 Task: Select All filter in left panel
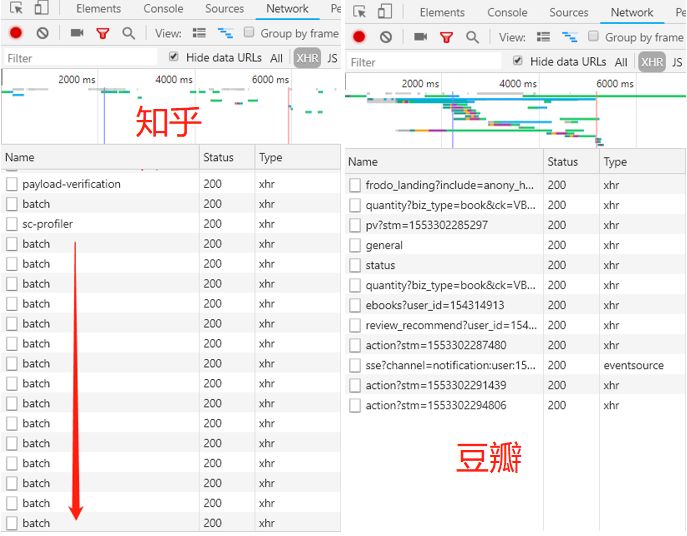pyautogui.click(x=276, y=58)
